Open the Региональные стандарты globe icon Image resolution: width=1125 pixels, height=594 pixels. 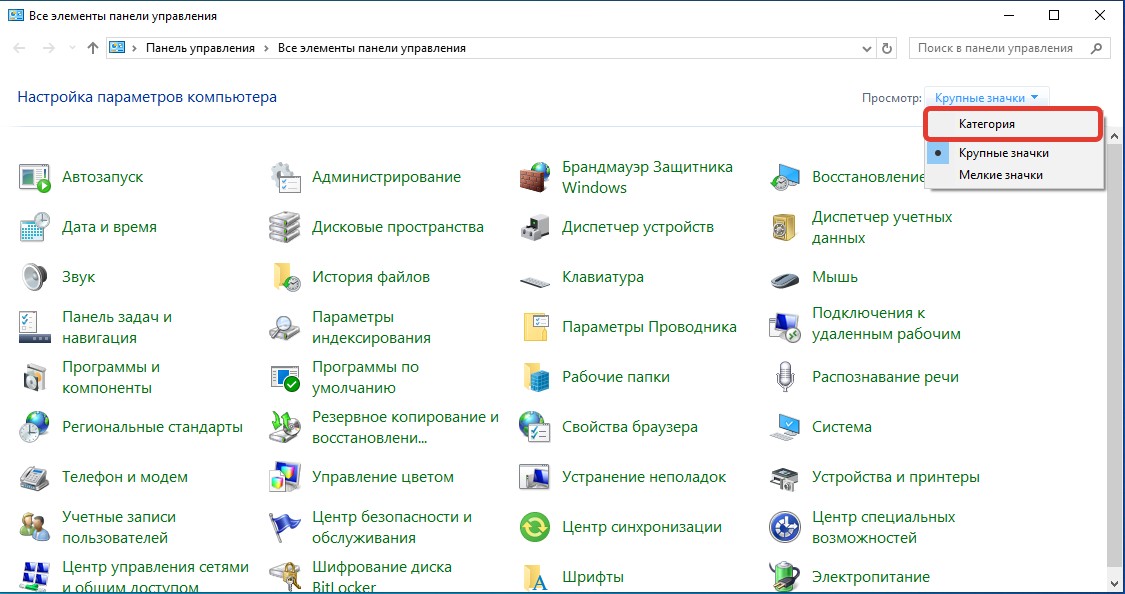(x=34, y=427)
